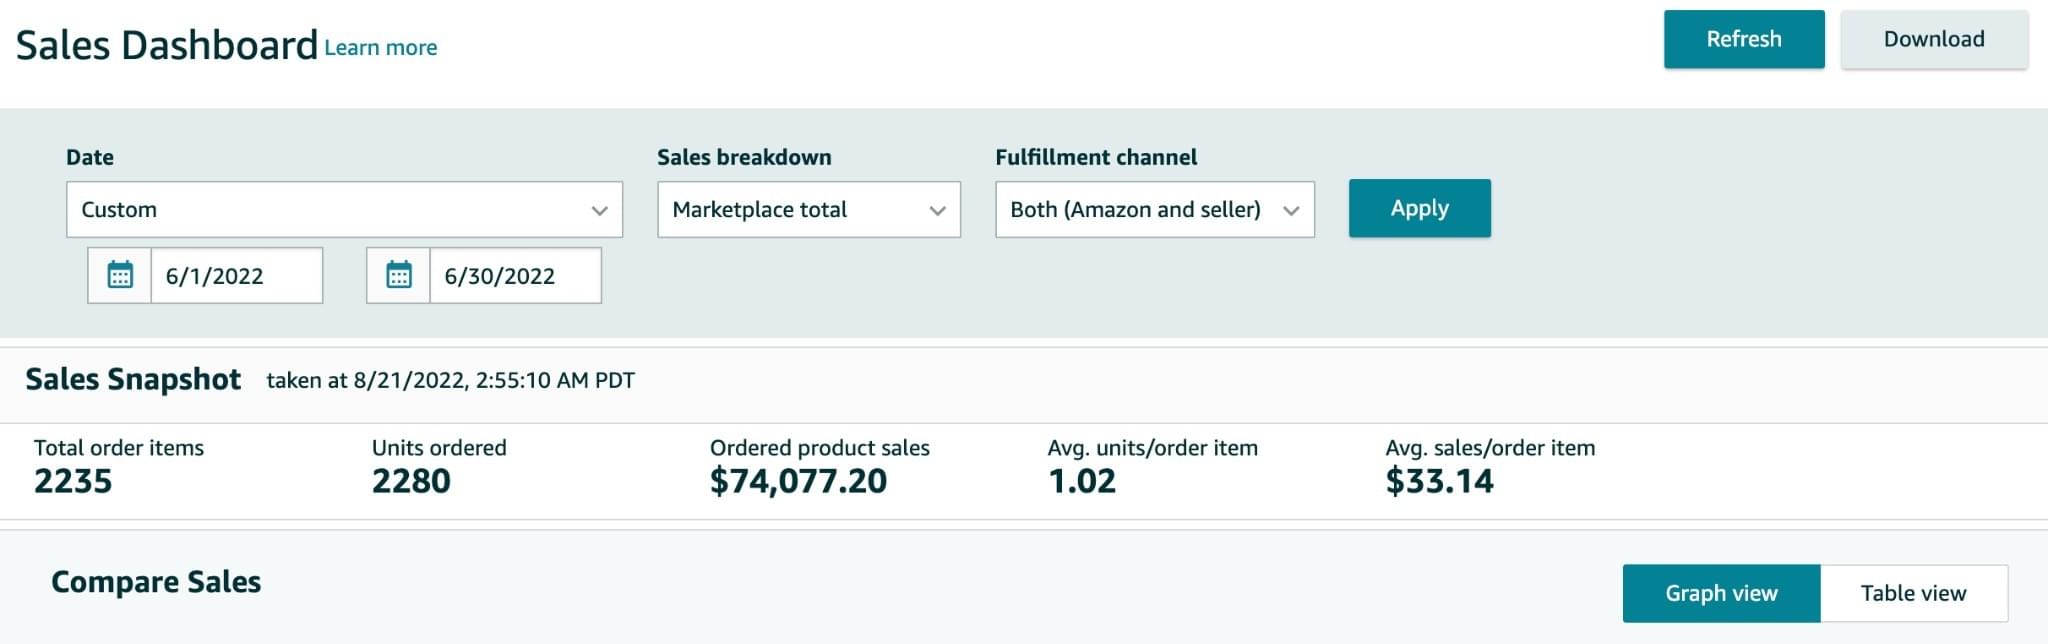Click the 6/1/2022 start date field
2048x644 pixels.
click(236, 276)
